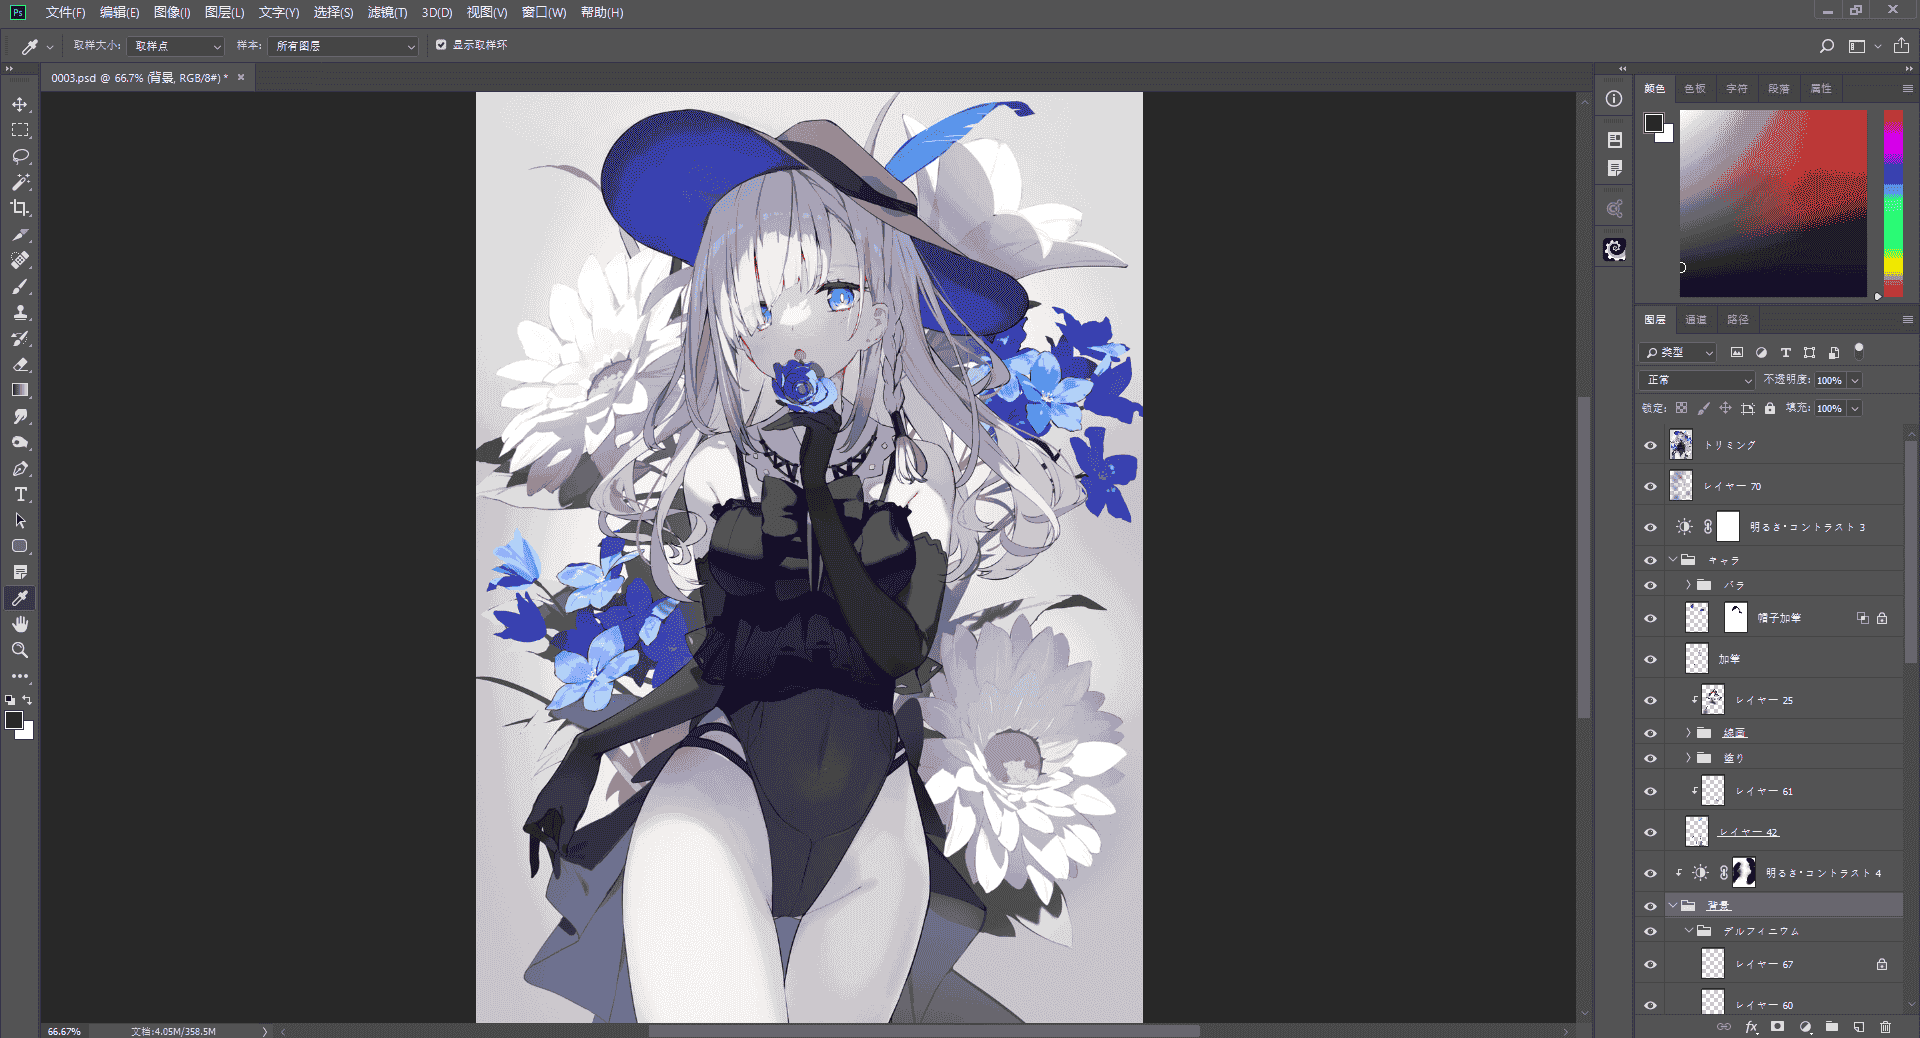Collapse the キャラ layer group

click(1673, 560)
